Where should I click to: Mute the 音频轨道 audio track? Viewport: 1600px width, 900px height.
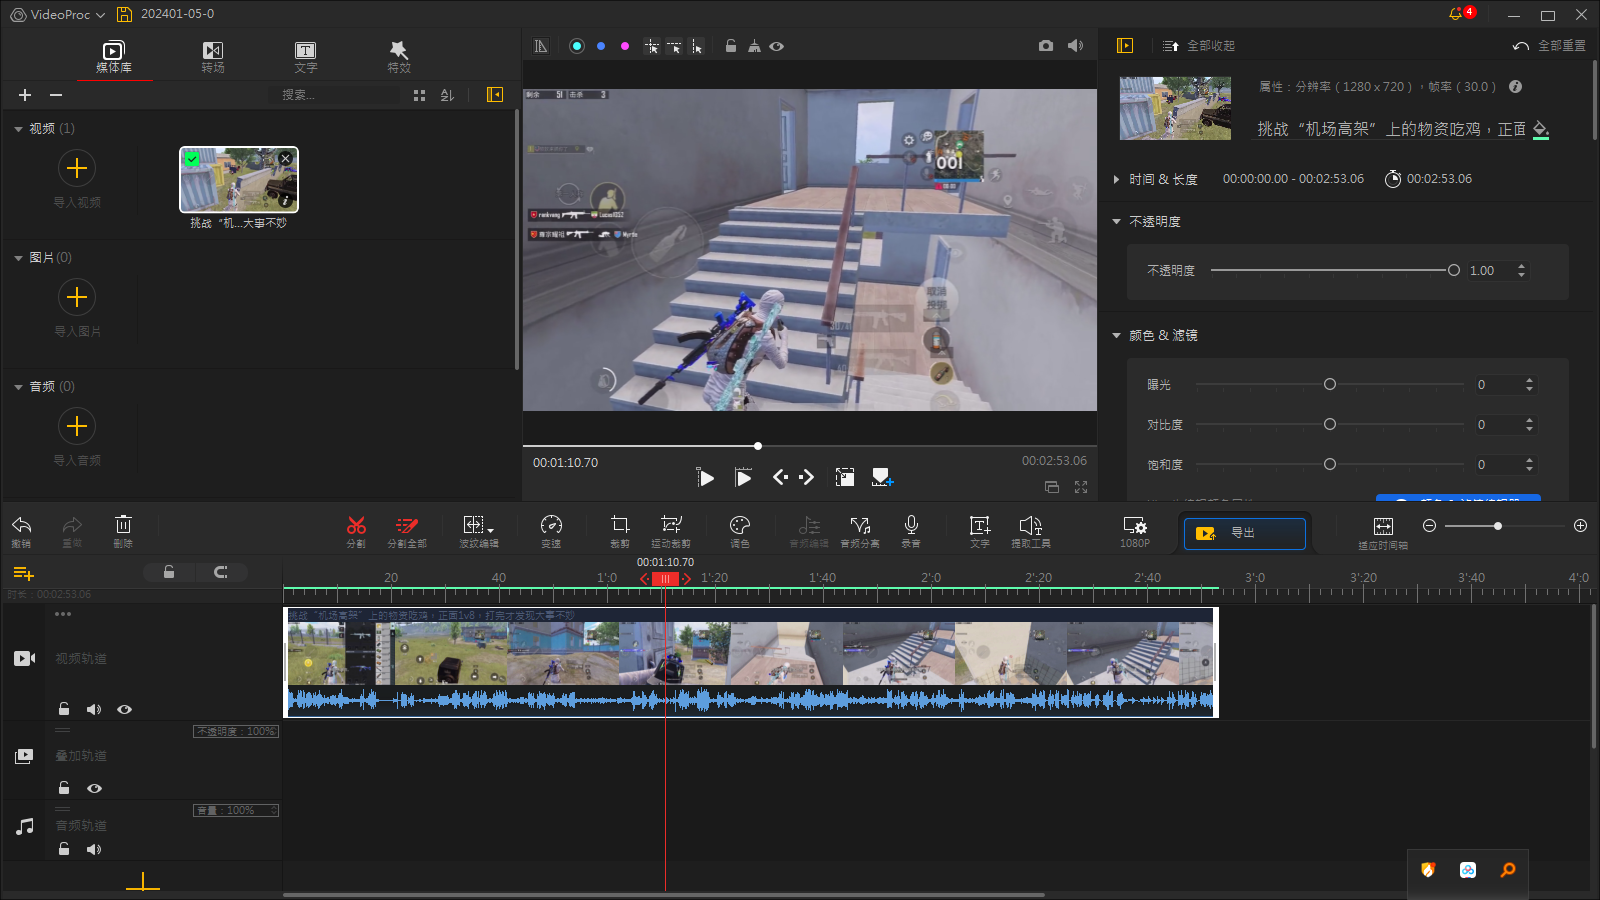[94, 849]
